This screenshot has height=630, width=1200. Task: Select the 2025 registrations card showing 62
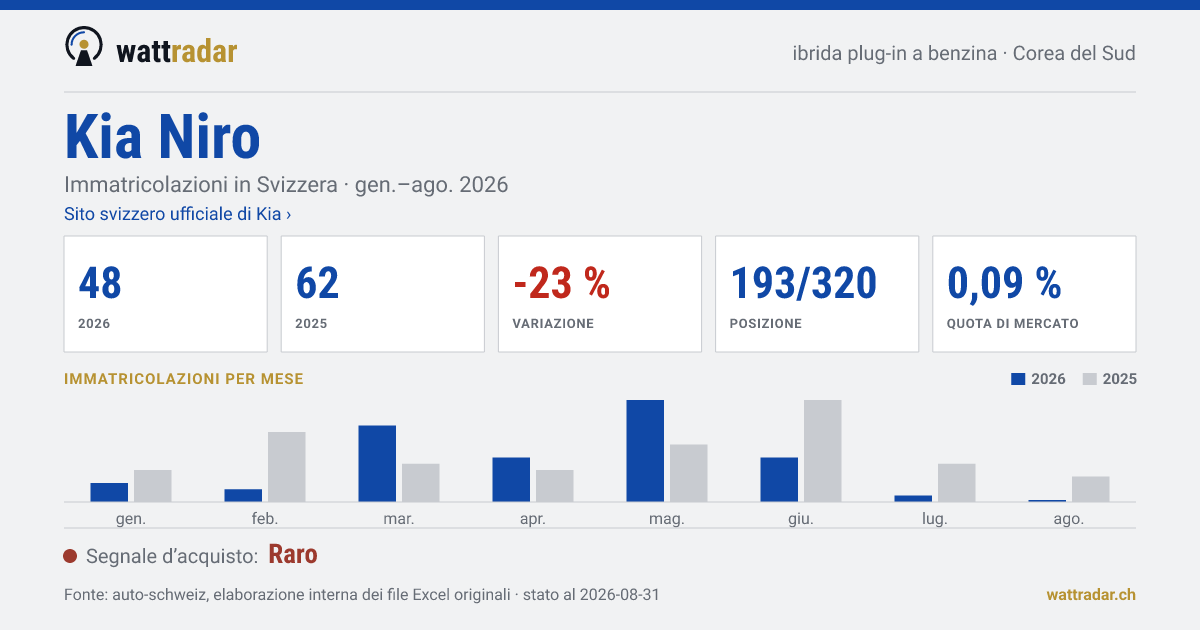(x=383, y=294)
